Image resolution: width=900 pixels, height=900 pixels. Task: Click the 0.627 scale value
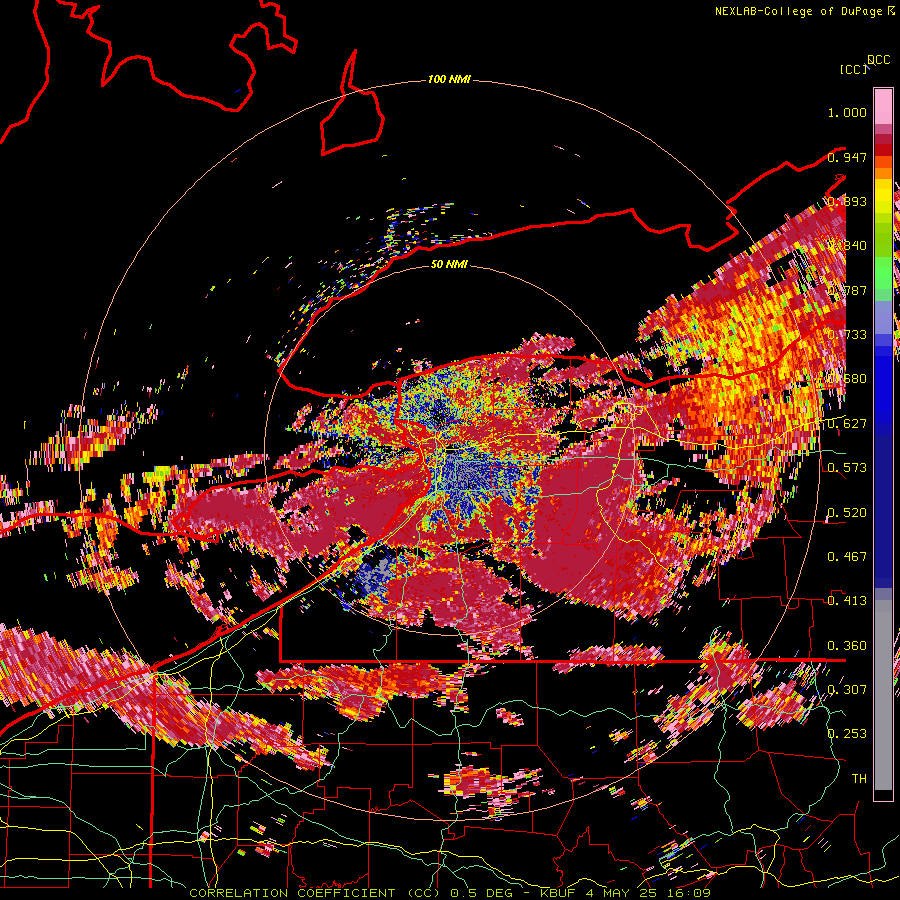tap(847, 423)
